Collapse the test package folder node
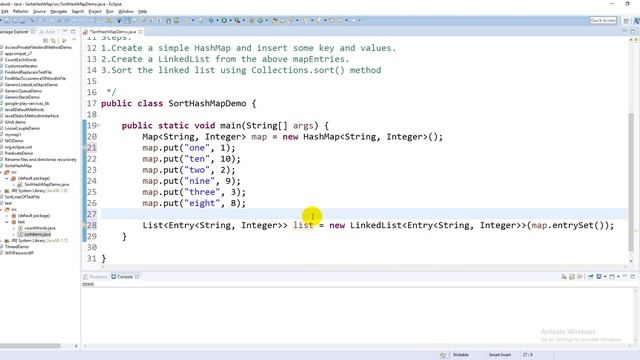The image size is (640, 360). [7, 222]
